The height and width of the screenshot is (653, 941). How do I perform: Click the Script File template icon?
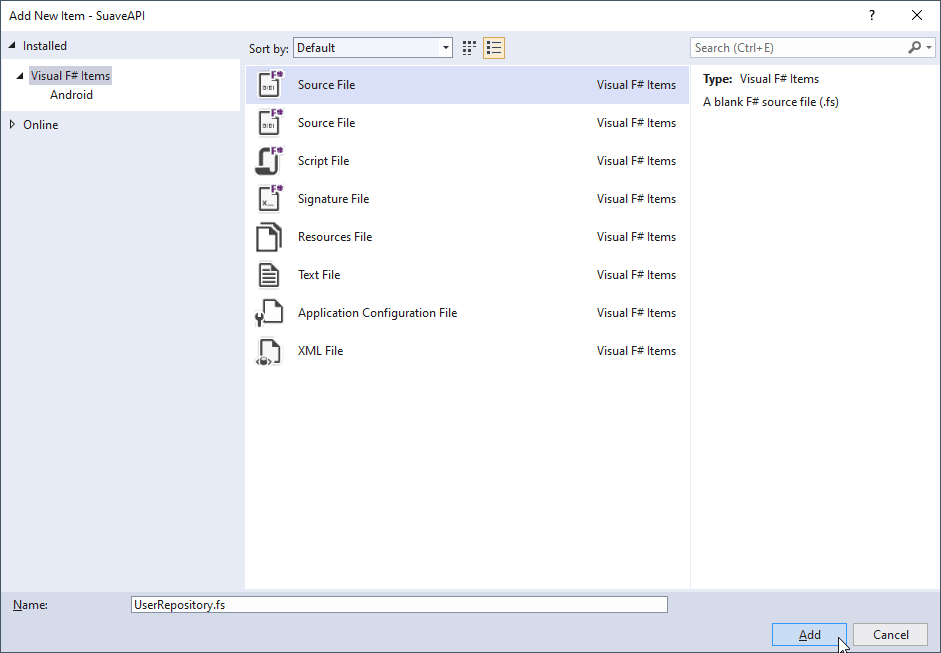click(x=269, y=161)
